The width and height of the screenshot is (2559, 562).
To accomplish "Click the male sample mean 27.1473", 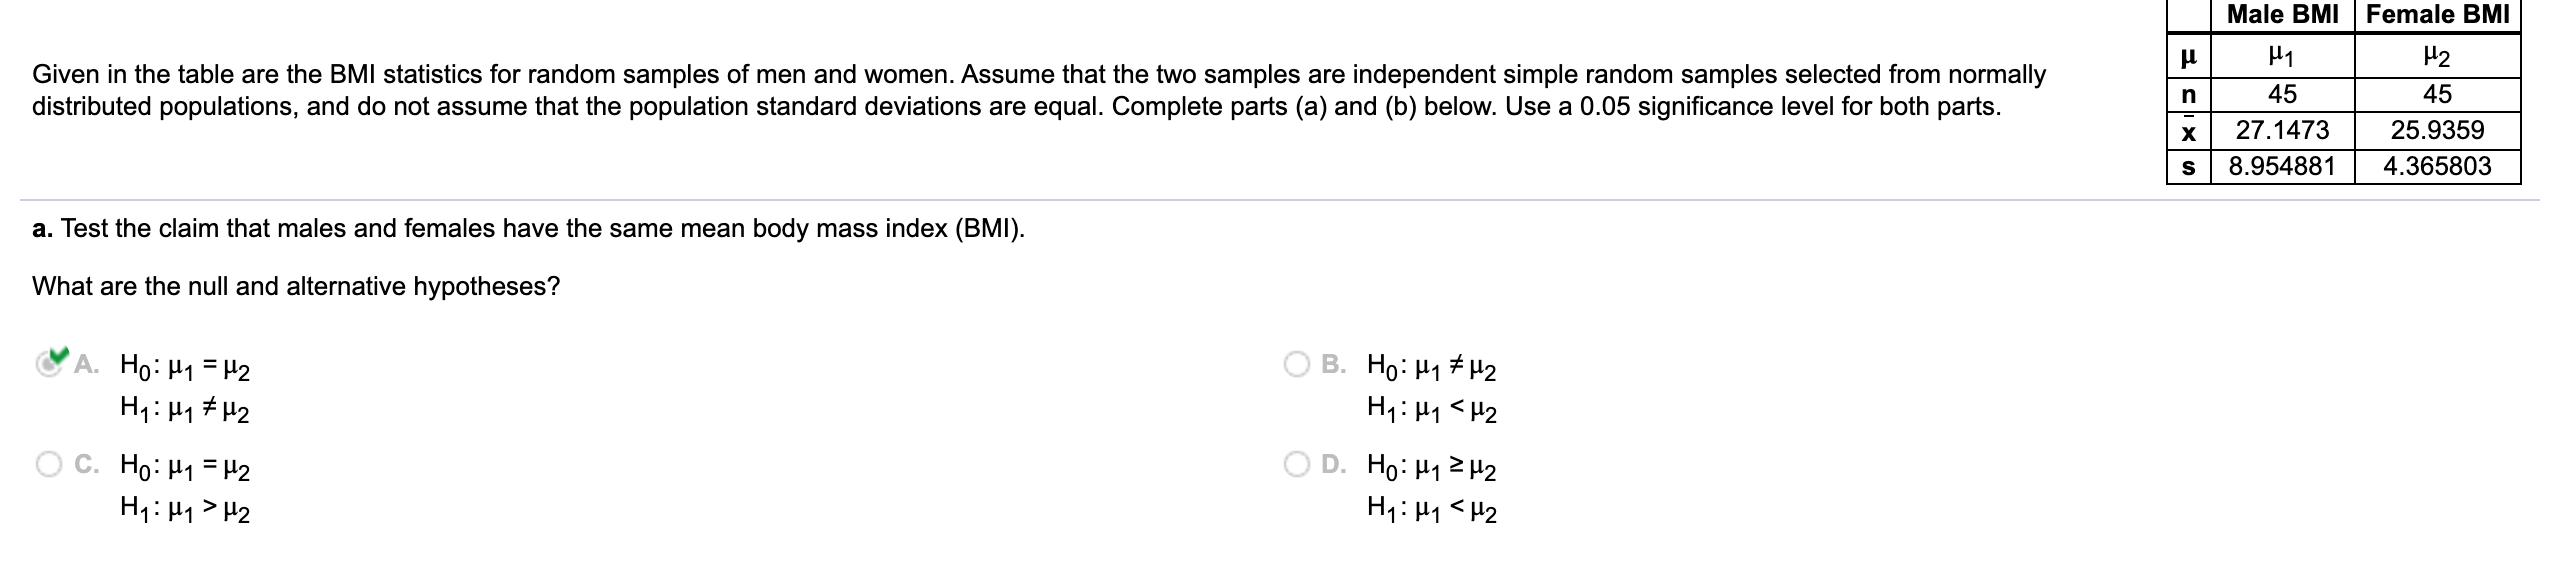I will (2281, 130).
